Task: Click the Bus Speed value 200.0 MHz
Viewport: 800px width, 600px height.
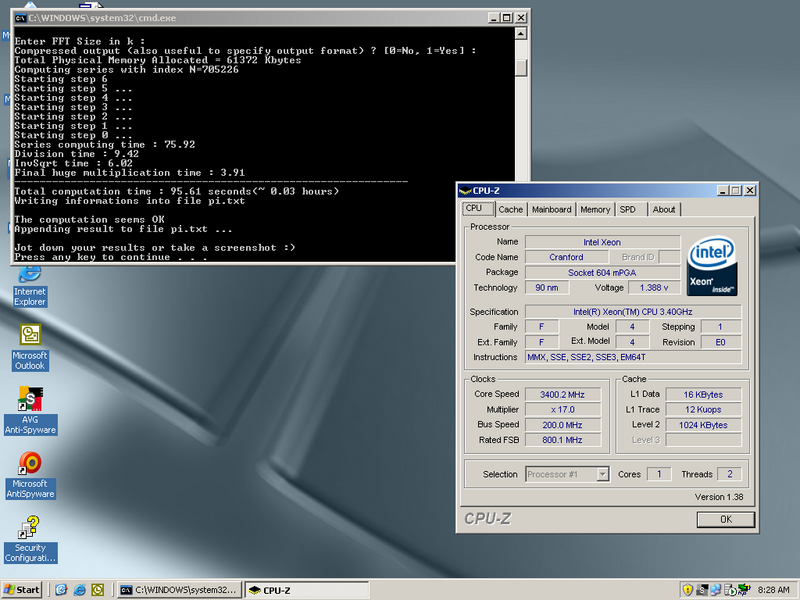Action: (x=563, y=424)
